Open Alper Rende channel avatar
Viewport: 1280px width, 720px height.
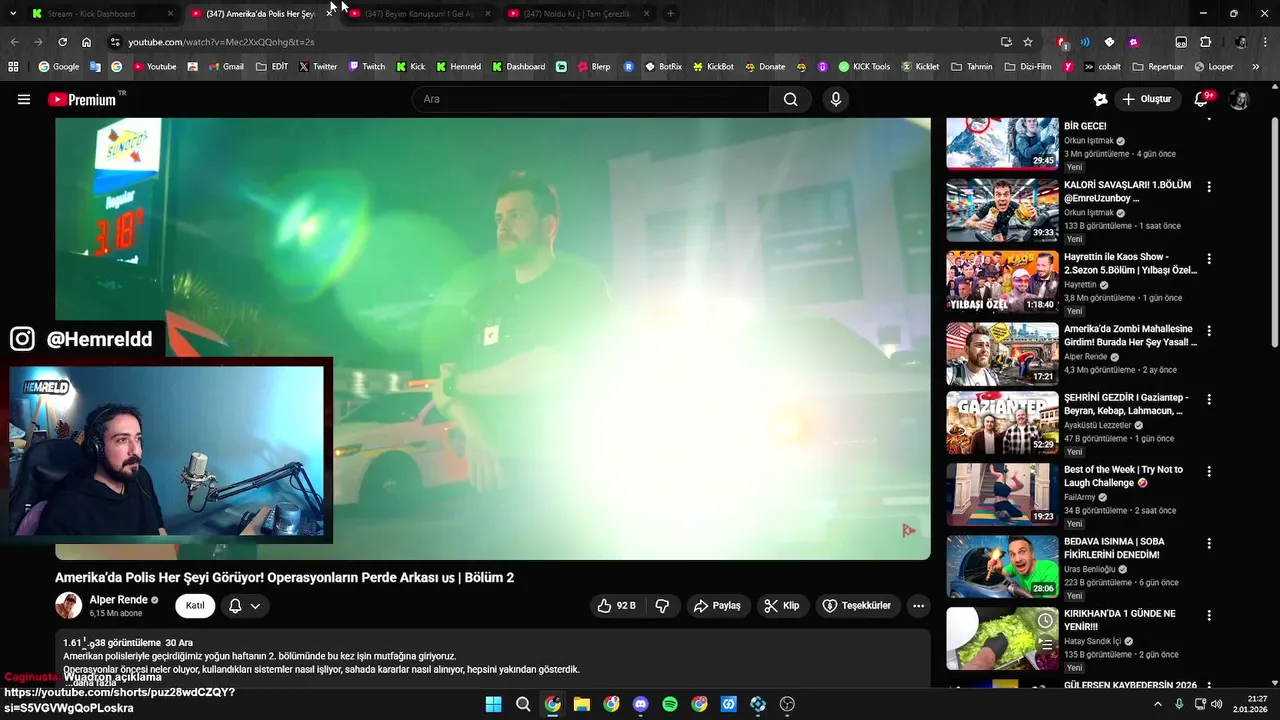(x=68, y=605)
